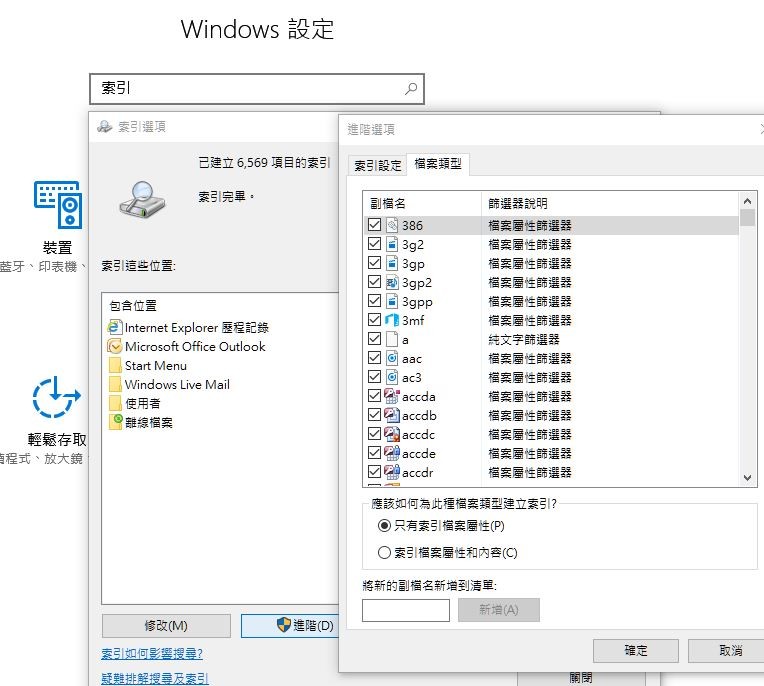Uncheck the 3gp extension checkbox

pos(374,263)
